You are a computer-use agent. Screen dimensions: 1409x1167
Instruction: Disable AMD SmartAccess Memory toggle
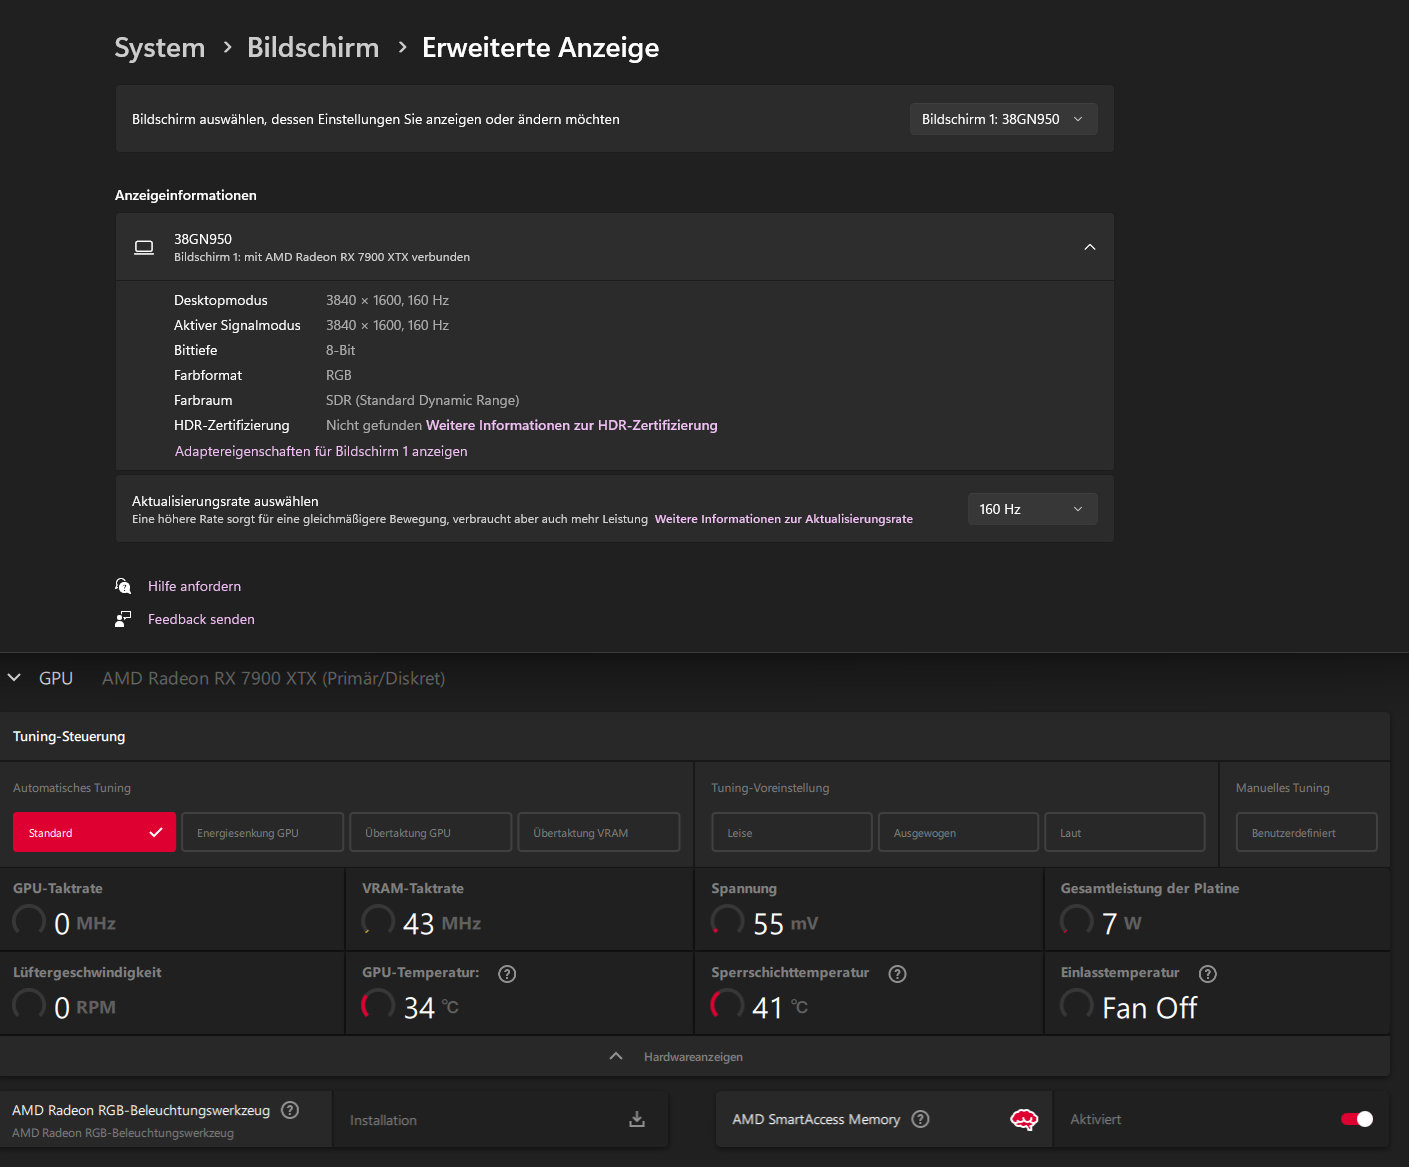pos(1357,1119)
